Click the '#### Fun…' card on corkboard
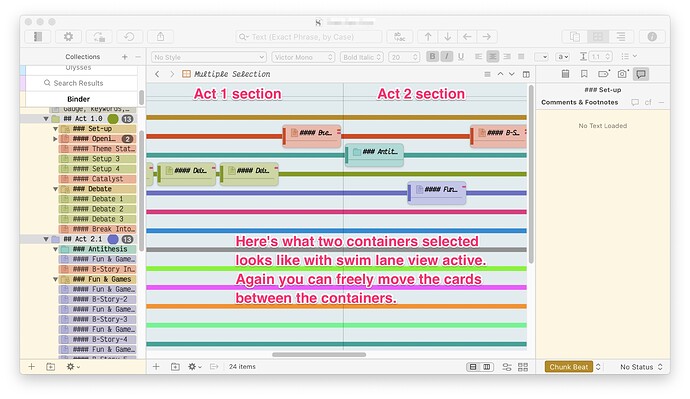This screenshot has height=399, width=690. pos(437,193)
